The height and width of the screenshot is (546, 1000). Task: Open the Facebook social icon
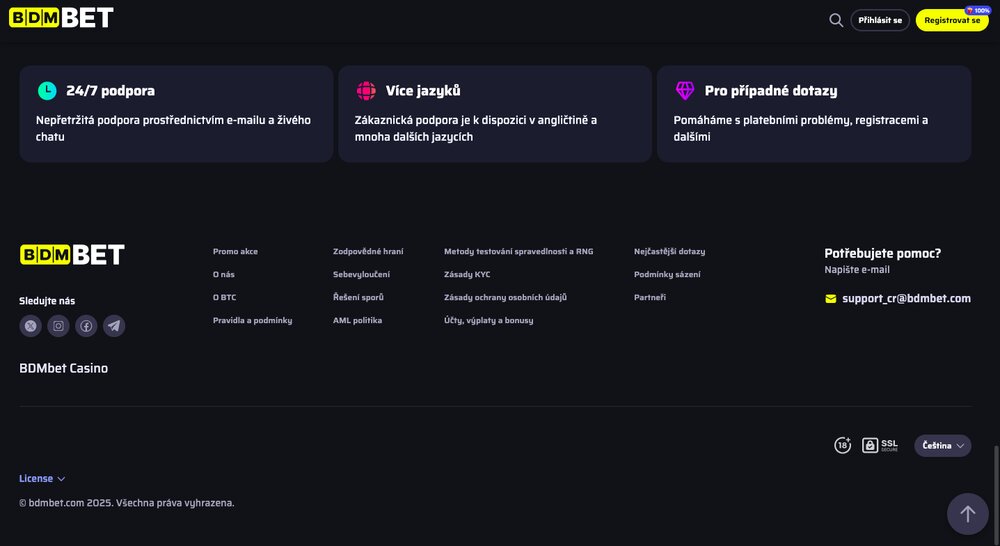click(87, 326)
